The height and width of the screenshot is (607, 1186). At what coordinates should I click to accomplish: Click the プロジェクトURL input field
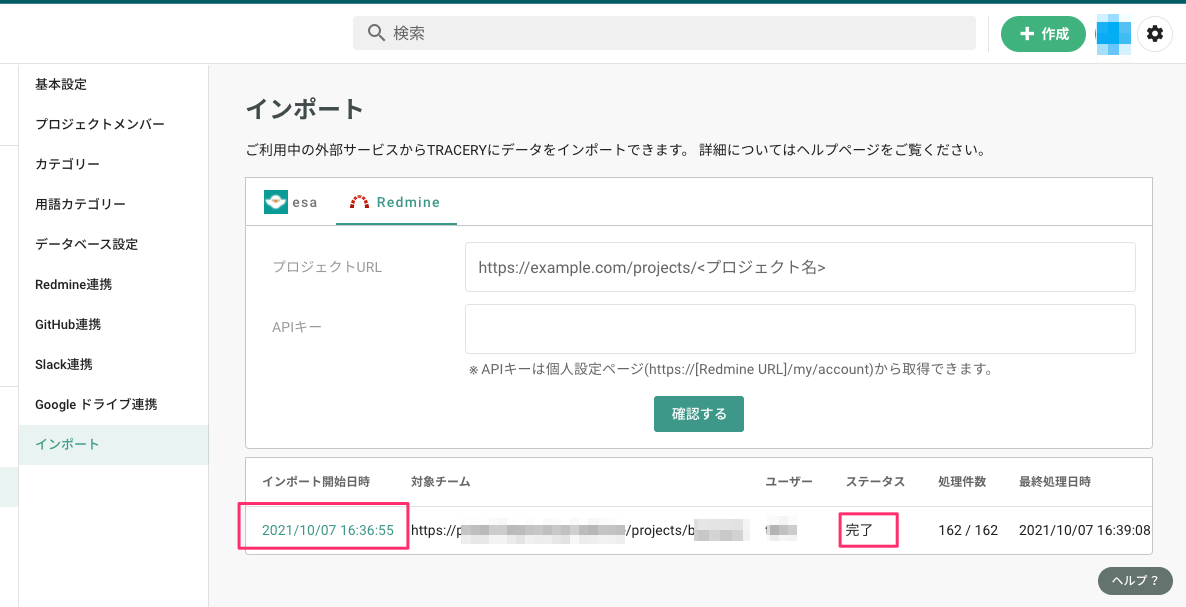click(800, 266)
